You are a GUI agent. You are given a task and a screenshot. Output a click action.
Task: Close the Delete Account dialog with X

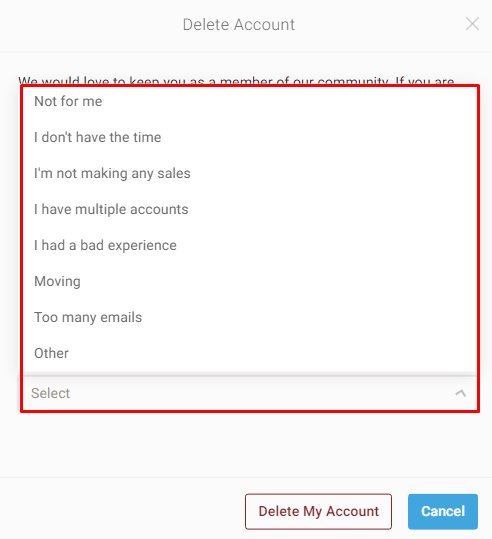coord(472,24)
